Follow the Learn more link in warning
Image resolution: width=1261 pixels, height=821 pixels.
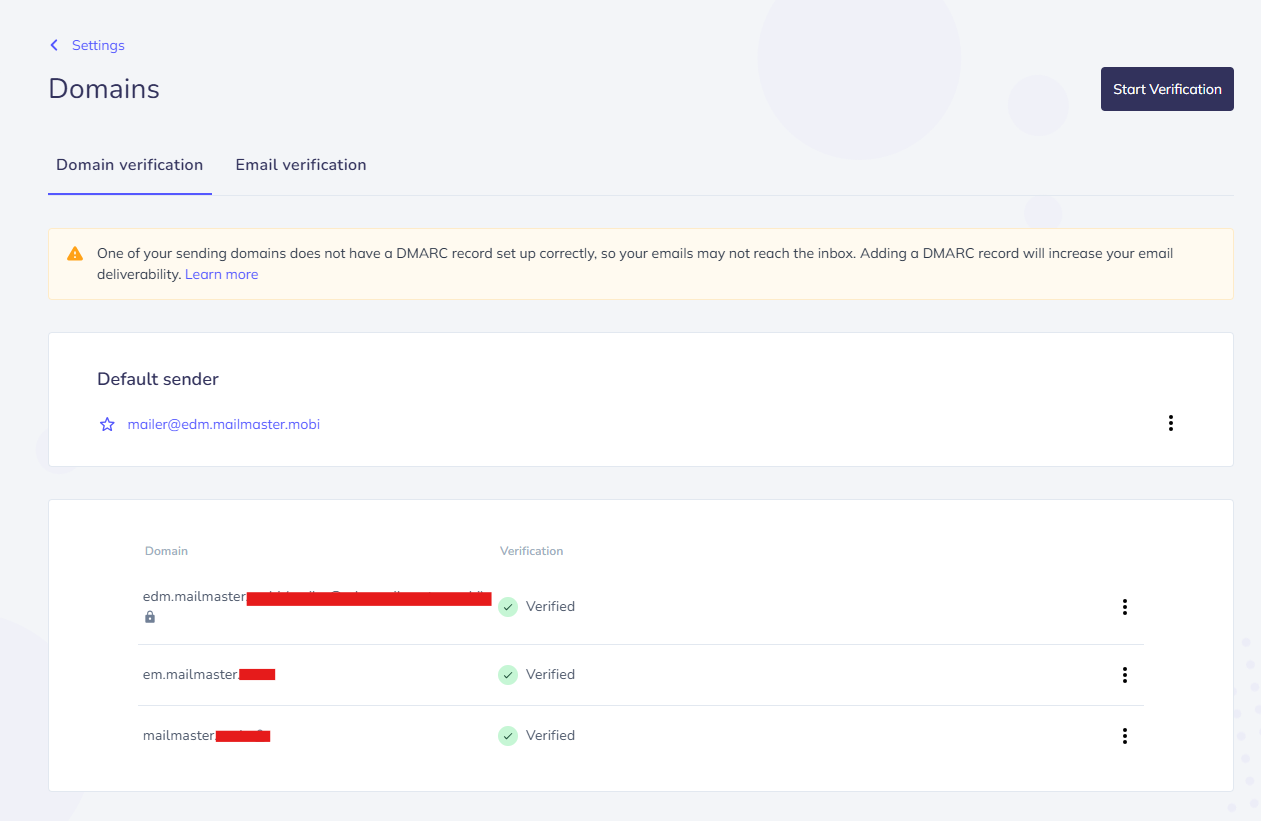pyautogui.click(x=221, y=274)
